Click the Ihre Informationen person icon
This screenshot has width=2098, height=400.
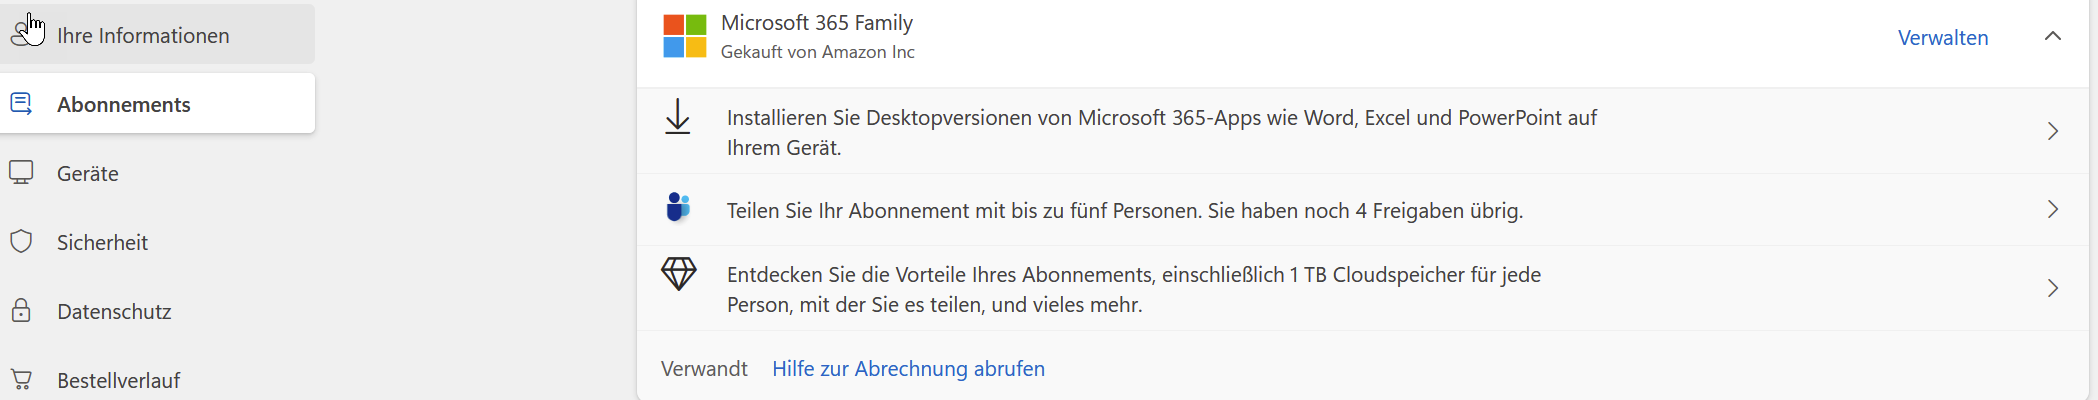click(x=22, y=35)
